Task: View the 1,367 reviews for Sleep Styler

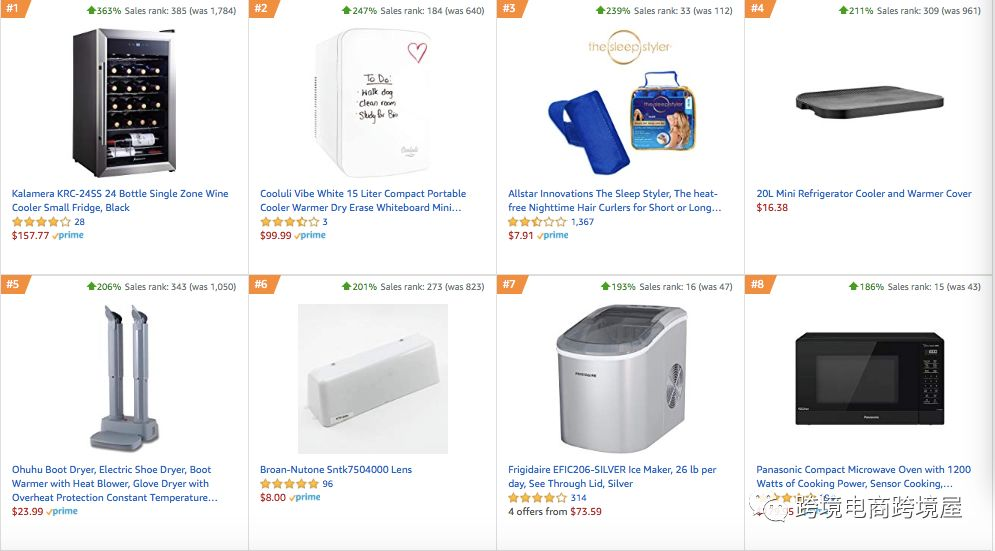Action: [583, 222]
